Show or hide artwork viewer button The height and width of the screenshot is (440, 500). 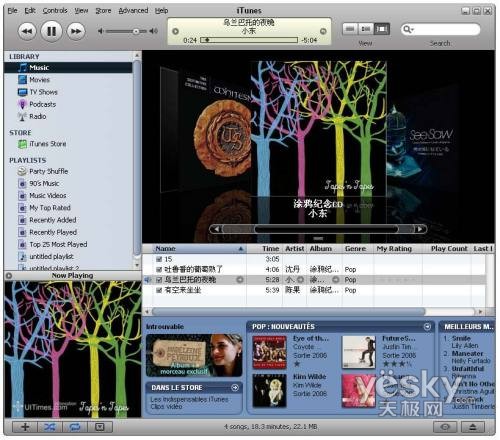click(x=100, y=427)
